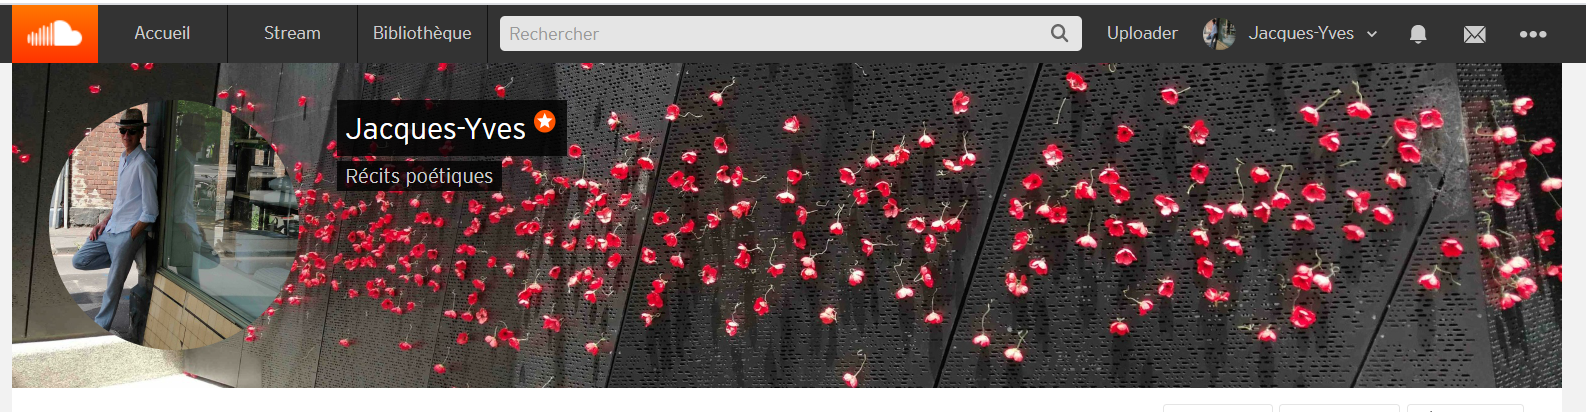Go to the Stream tab
Screen dimensions: 1586x412
[x=292, y=33]
